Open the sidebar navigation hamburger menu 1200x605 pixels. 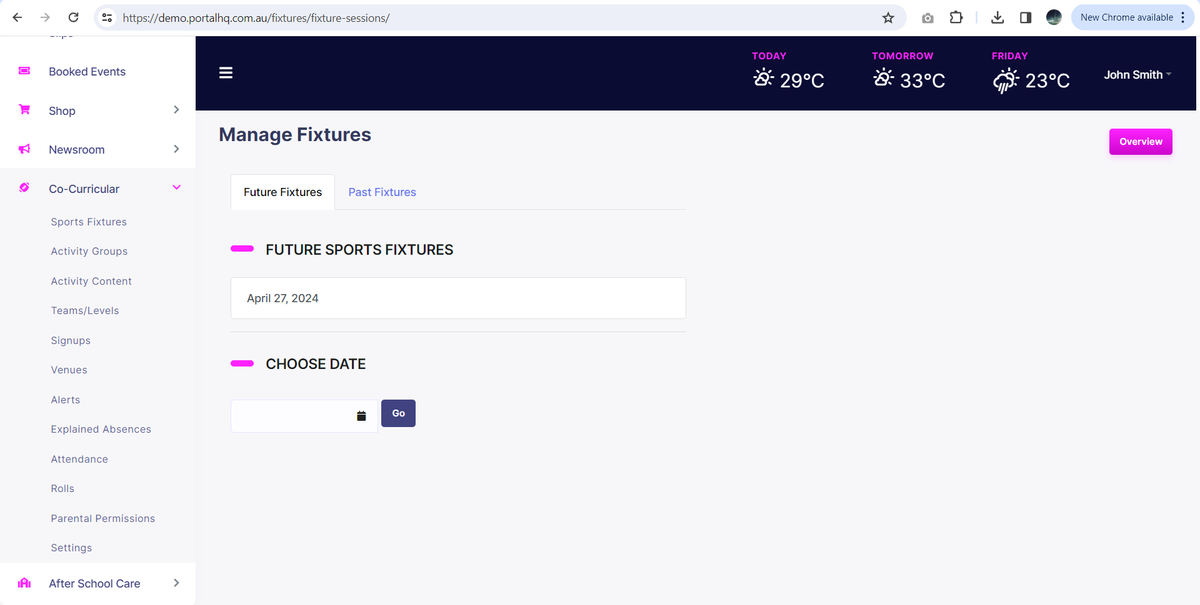pos(226,72)
